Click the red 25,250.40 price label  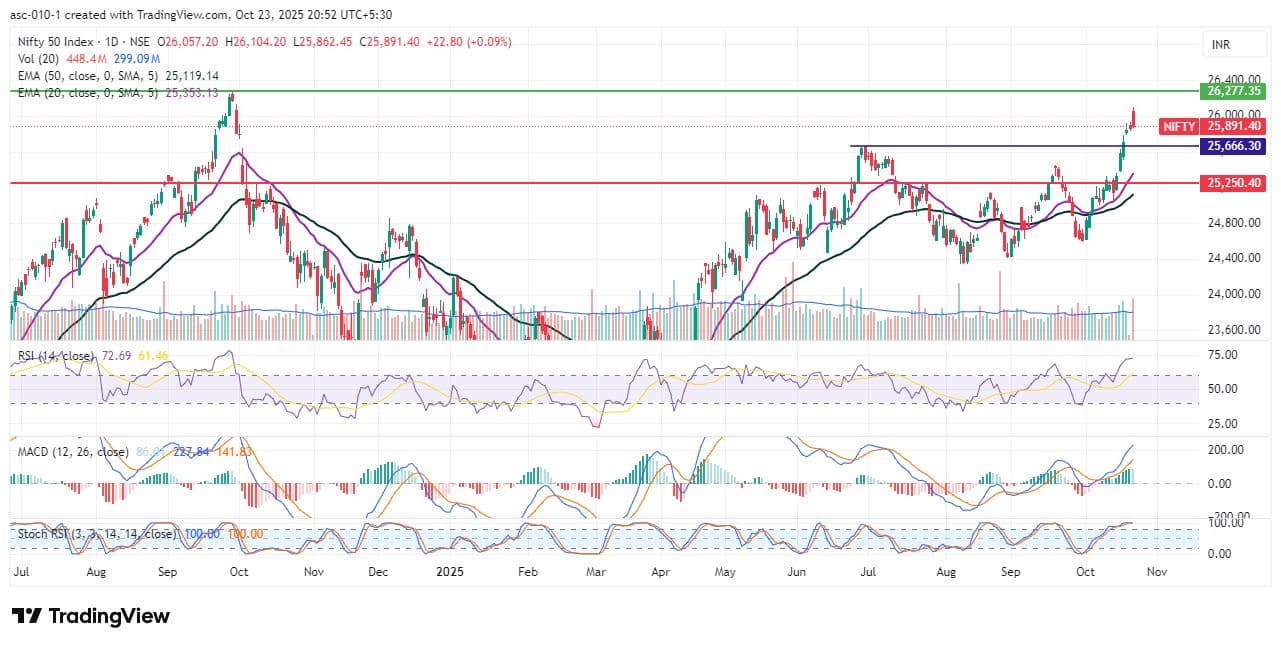(1234, 183)
